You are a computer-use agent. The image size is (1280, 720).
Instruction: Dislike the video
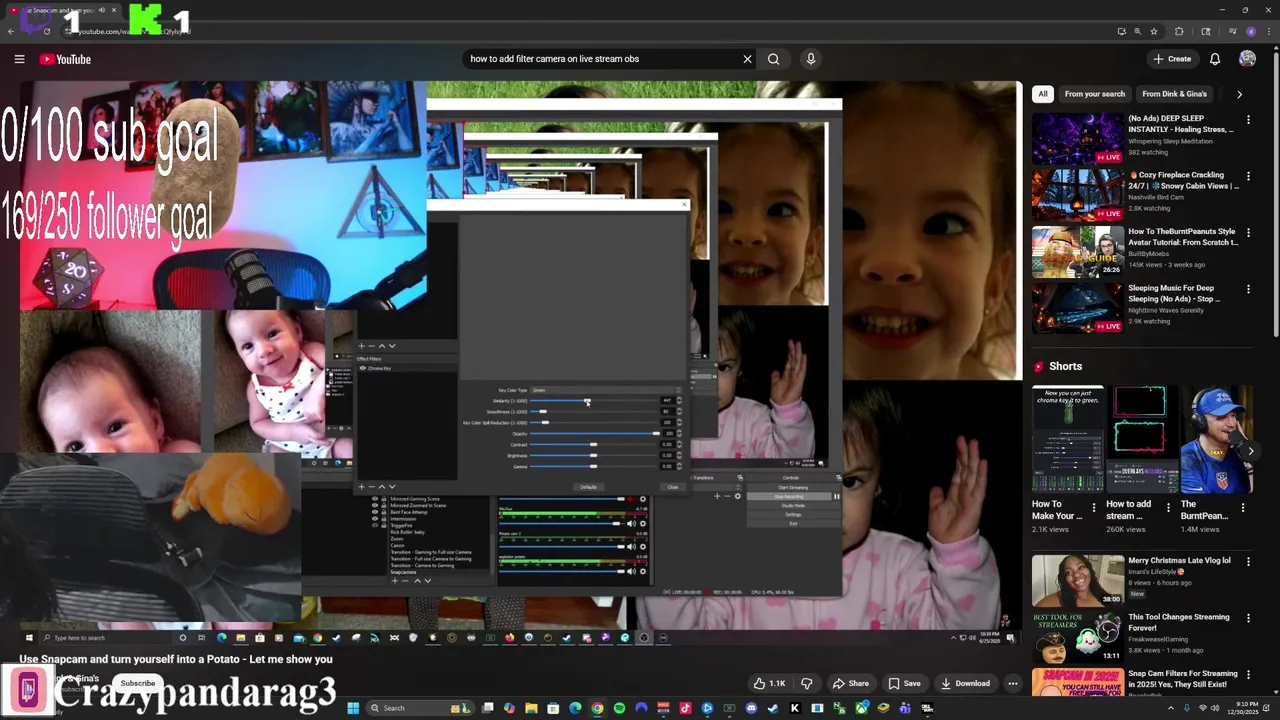click(806, 684)
